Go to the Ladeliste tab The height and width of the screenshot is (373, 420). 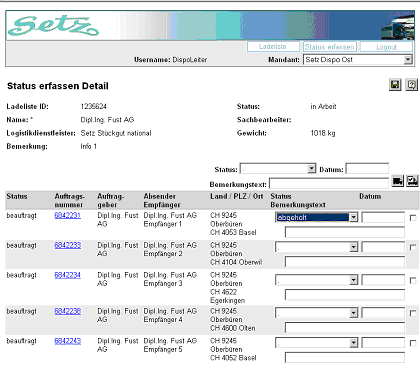(x=273, y=47)
